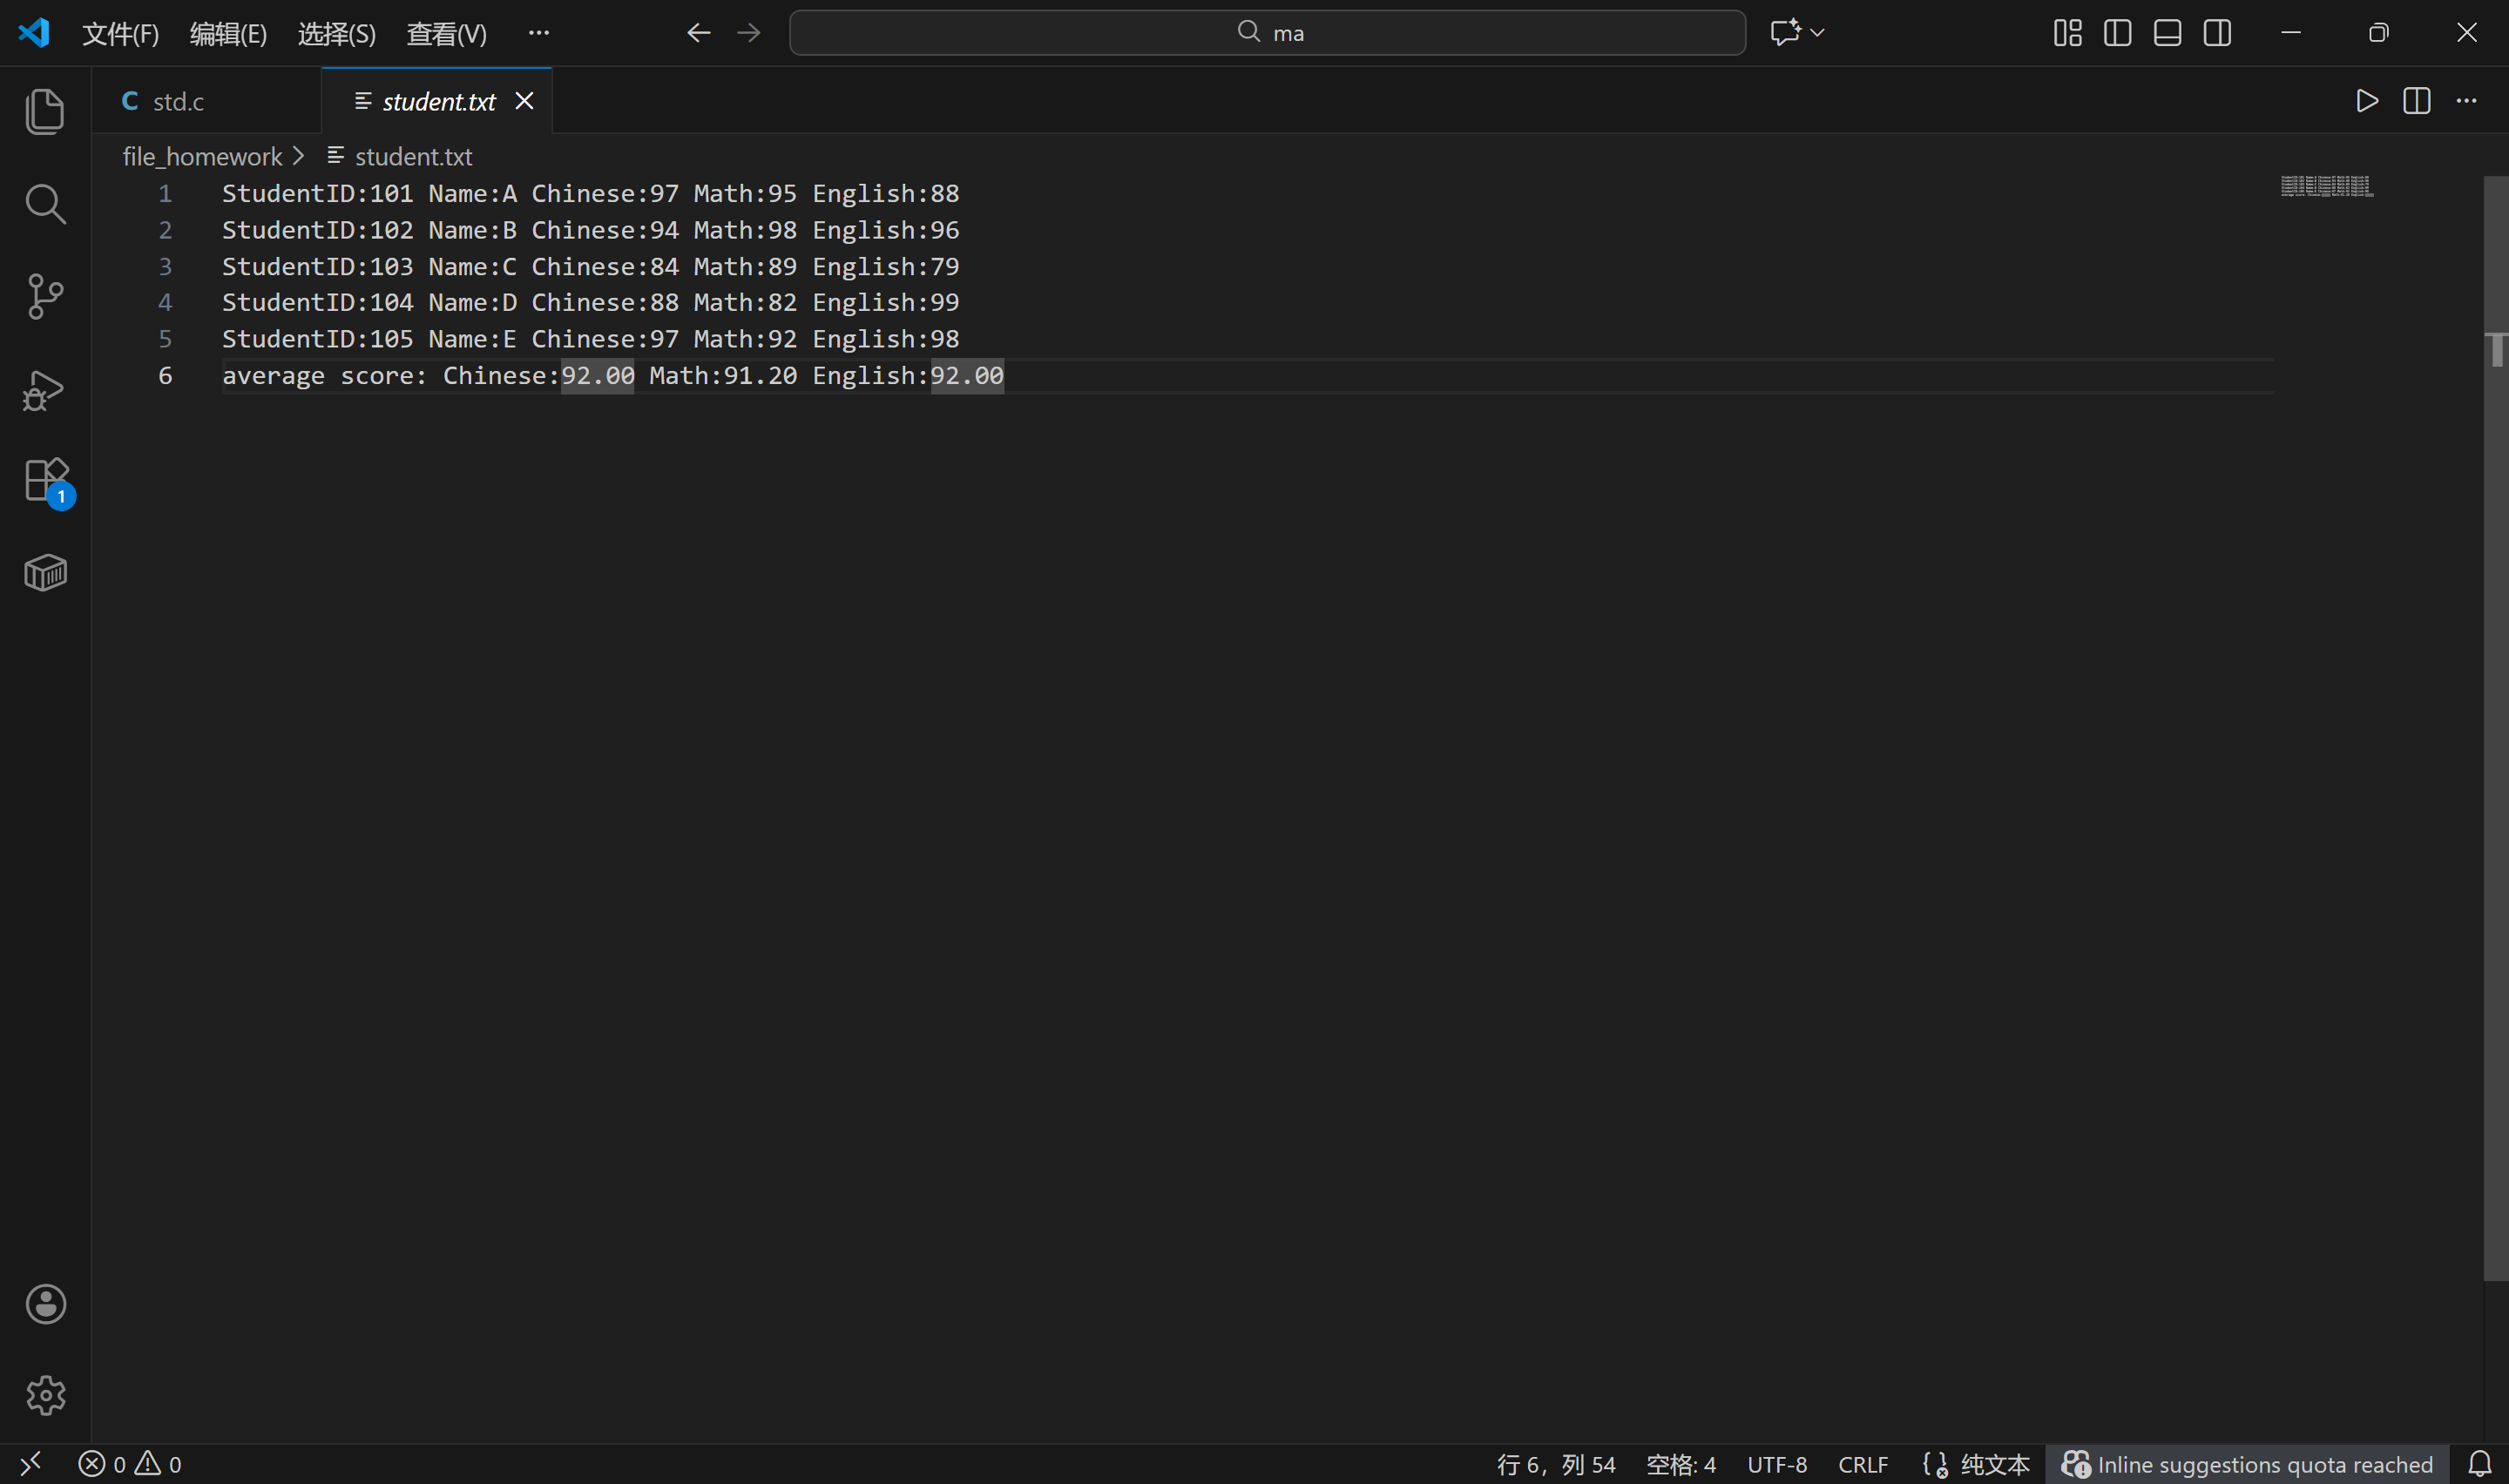The image size is (2509, 1484).
Task: Open the Source Control view
Action: coord(45,296)
